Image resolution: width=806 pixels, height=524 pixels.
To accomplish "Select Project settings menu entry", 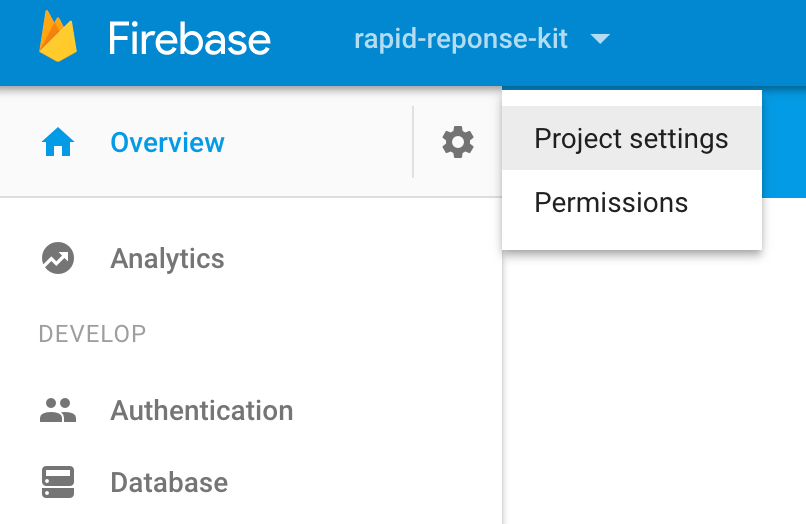I will [x=631, y=138].
